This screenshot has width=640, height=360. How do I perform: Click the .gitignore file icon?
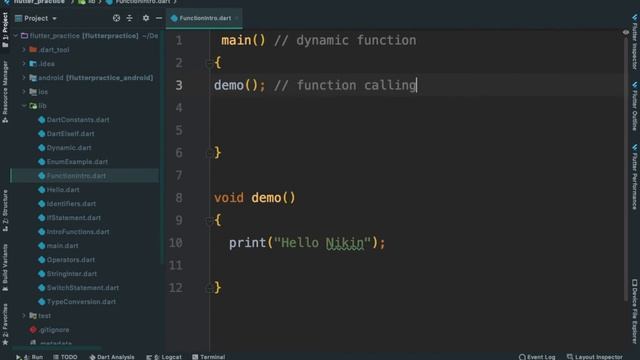33,330
